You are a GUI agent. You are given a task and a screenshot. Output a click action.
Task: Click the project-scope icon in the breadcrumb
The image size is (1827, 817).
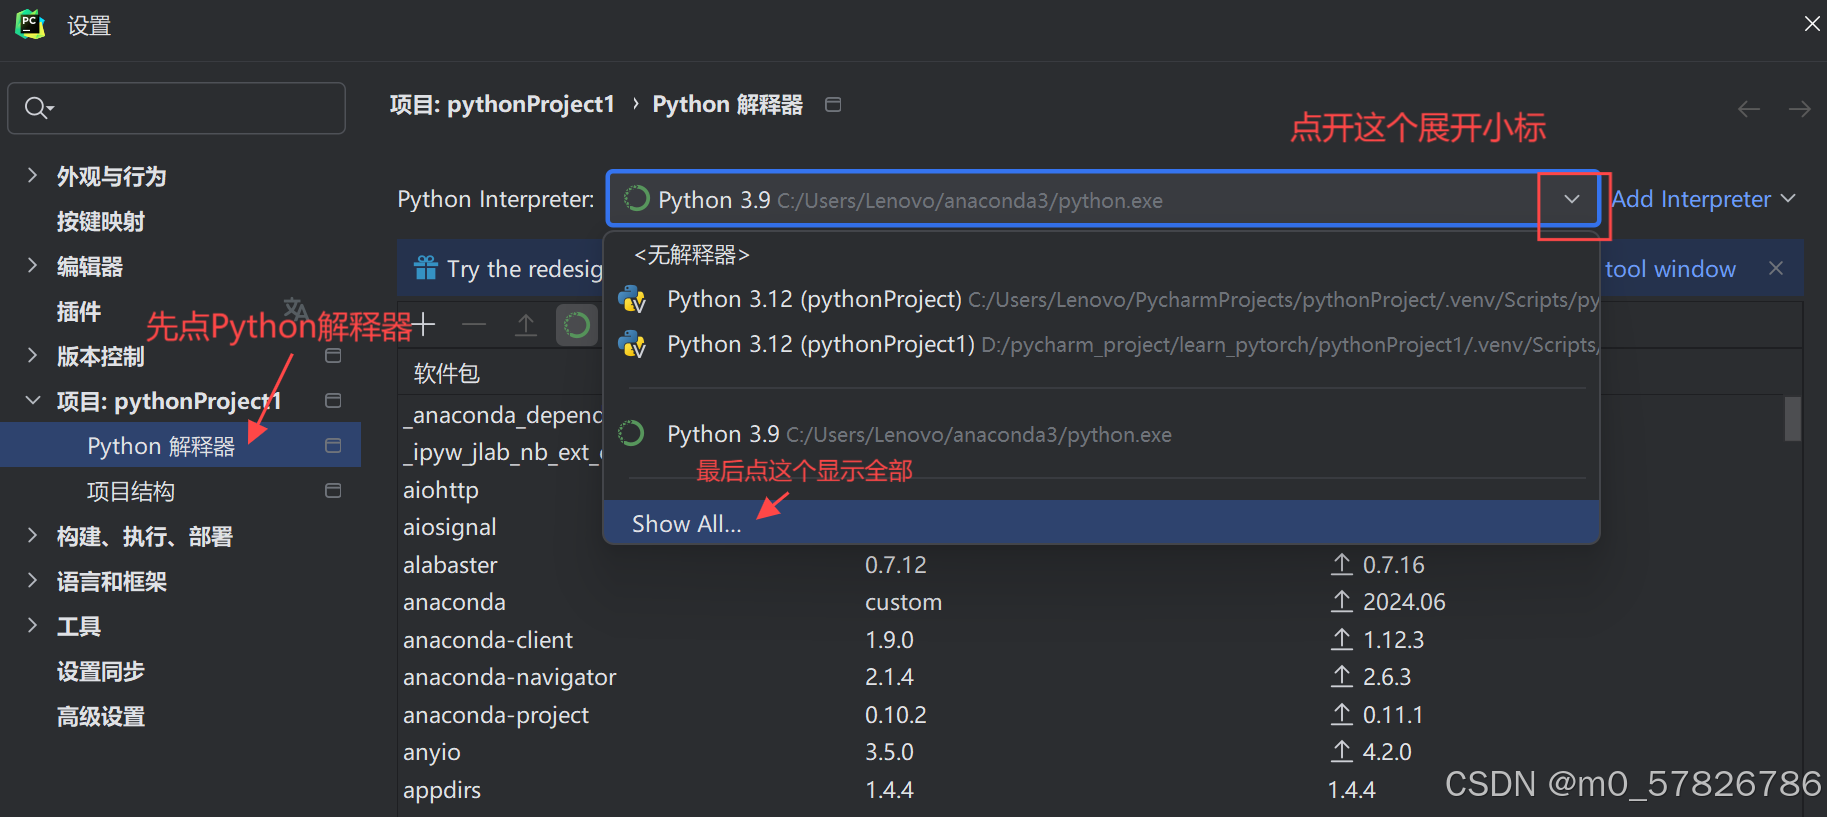coord(833,104)
